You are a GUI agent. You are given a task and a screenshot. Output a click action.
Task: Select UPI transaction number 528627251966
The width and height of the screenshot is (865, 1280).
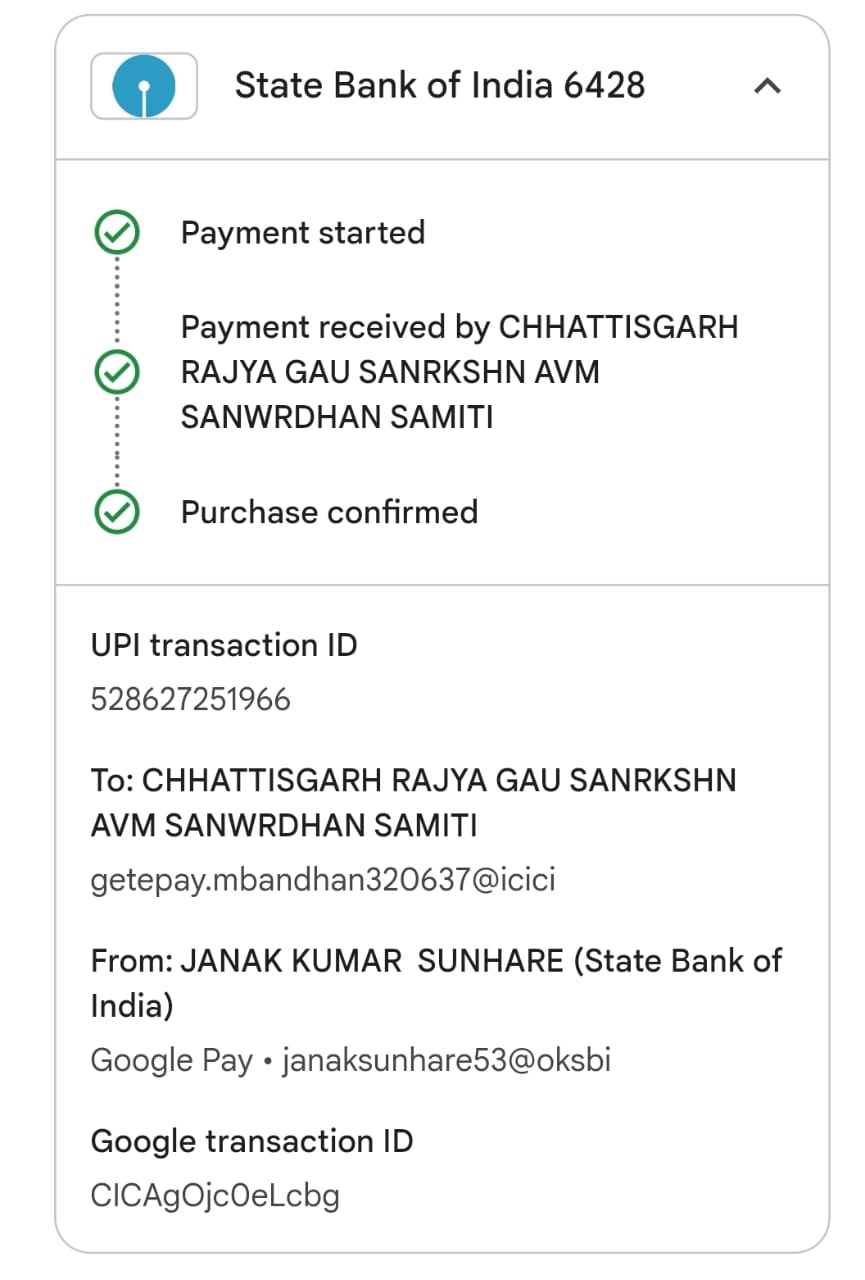point(190,699)
